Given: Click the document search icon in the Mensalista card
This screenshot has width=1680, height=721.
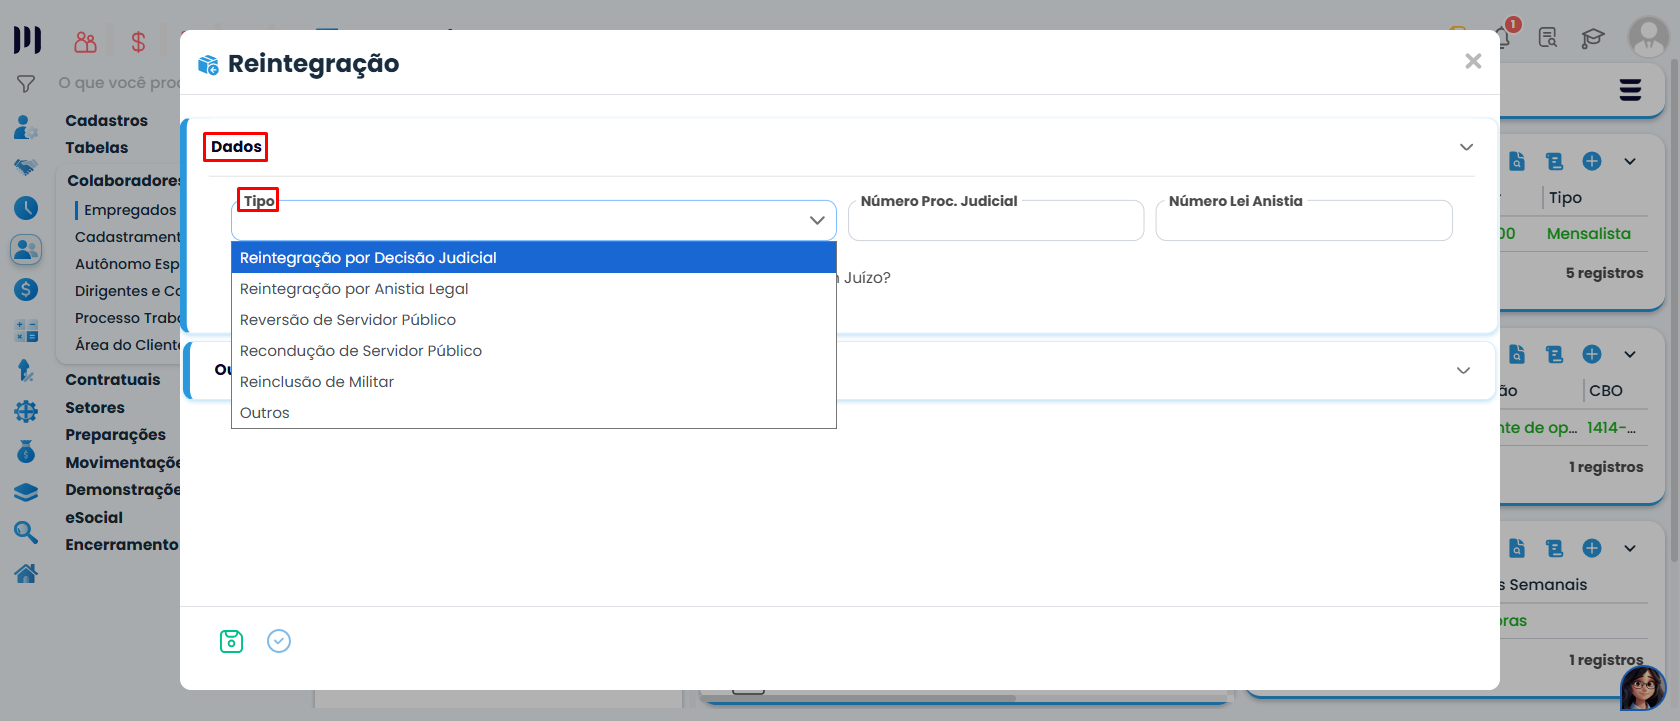Looking at the screenshot, I should pos(1517,161).
